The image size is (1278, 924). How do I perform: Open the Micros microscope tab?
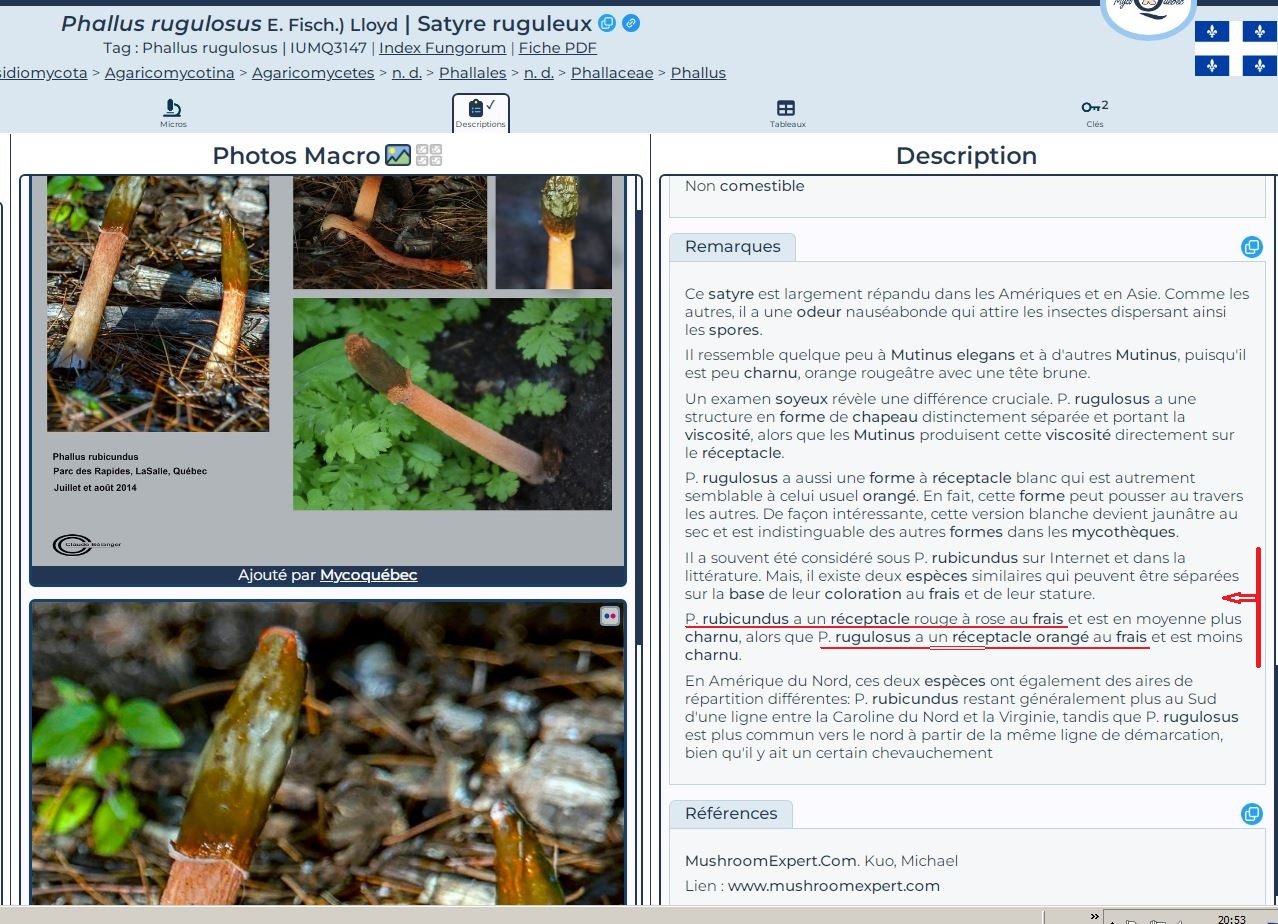click(x=173, y=113)
